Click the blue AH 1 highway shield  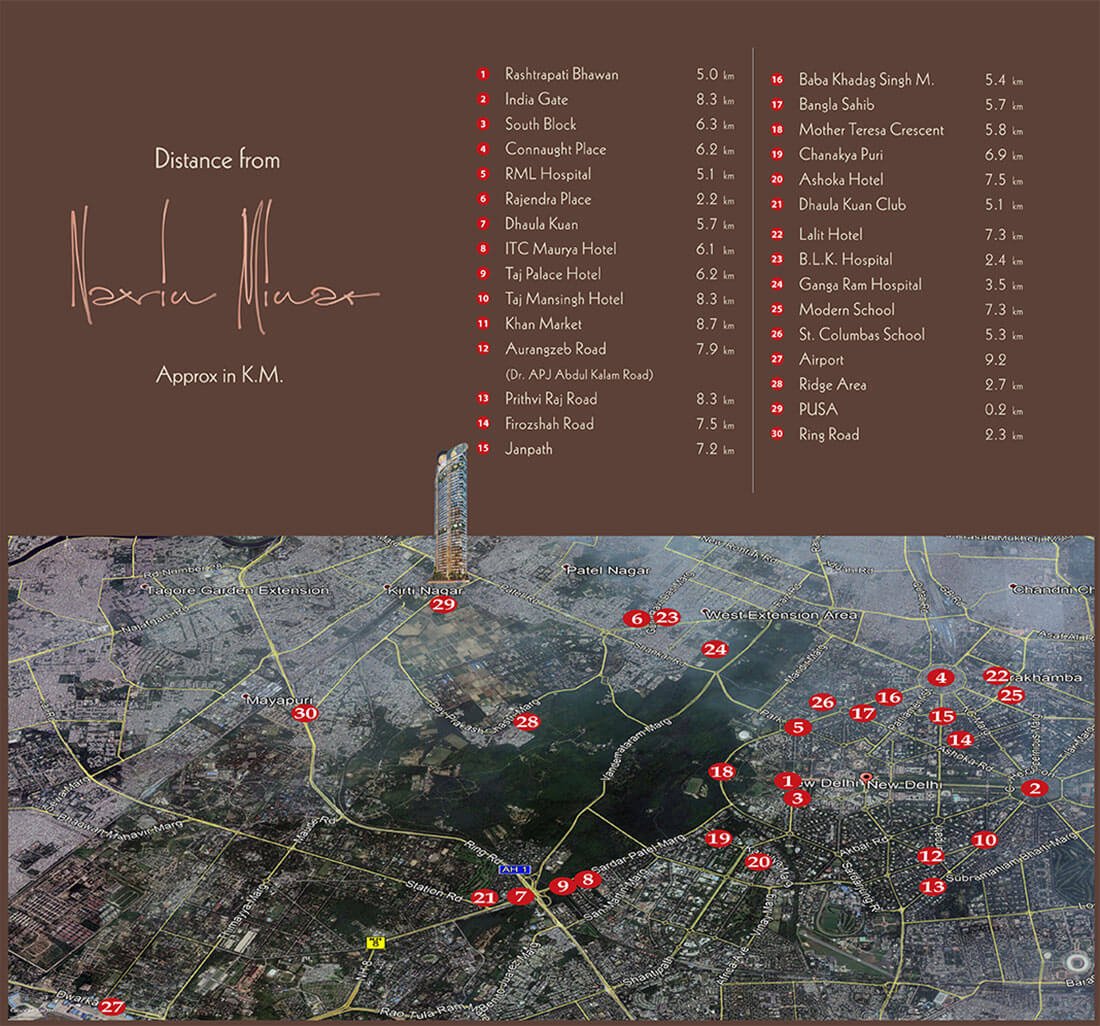tap(512, 870)
